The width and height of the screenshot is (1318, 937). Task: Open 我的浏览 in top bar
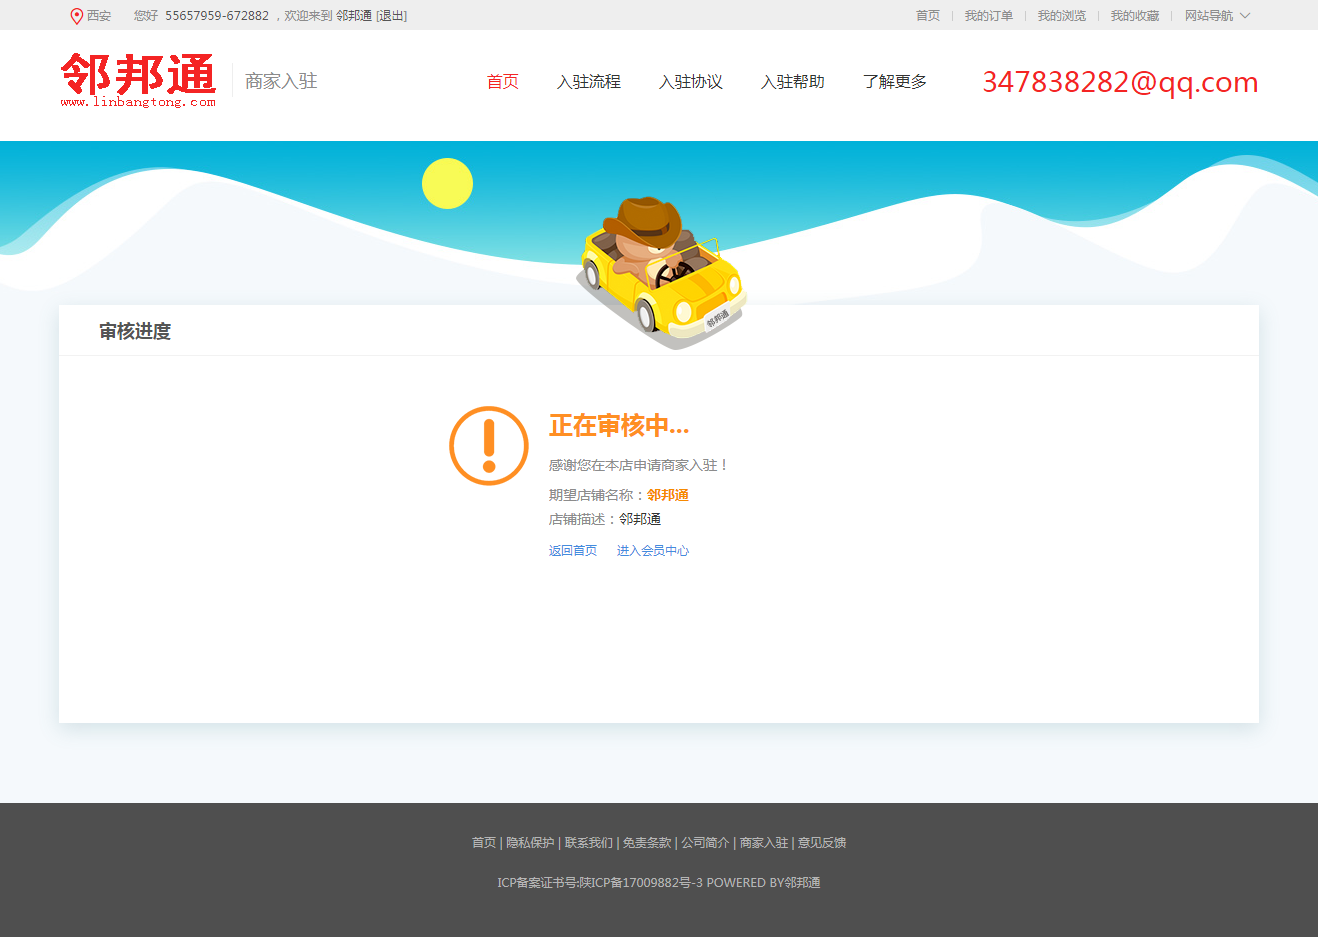pyautogui.click(x=1061, y=16)
